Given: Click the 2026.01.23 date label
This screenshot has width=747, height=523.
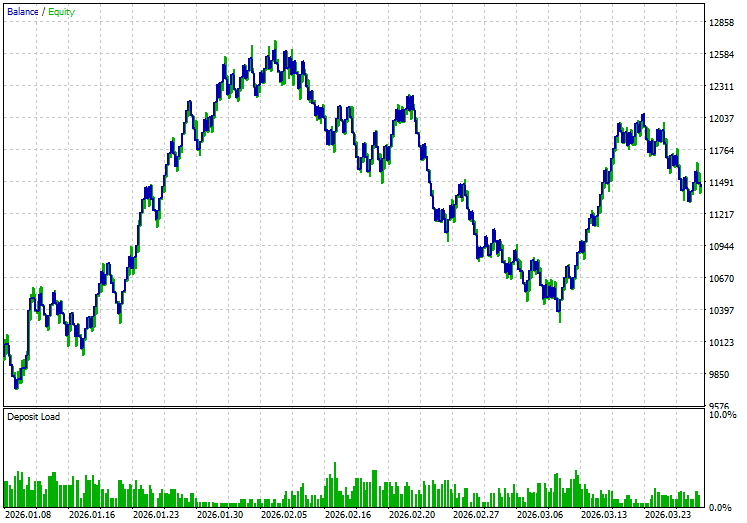Looking at the screenshot, I should click(156, 514).
